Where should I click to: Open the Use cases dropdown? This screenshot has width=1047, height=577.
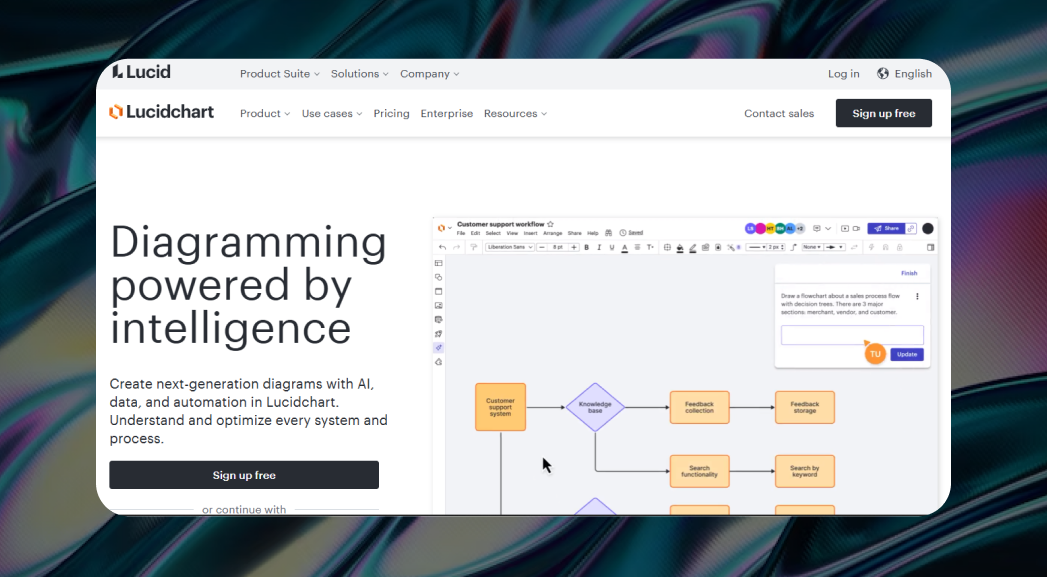coord(332,114)
